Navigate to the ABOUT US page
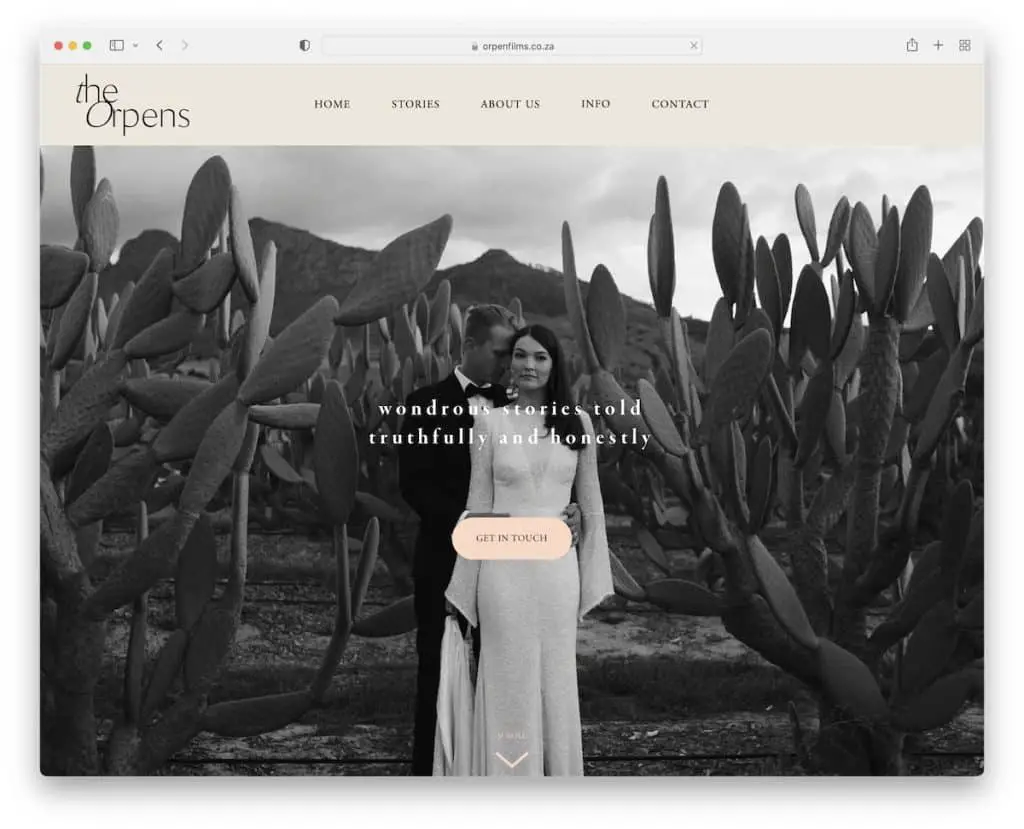The image size is (1024, 829). [x=510, y=104]
